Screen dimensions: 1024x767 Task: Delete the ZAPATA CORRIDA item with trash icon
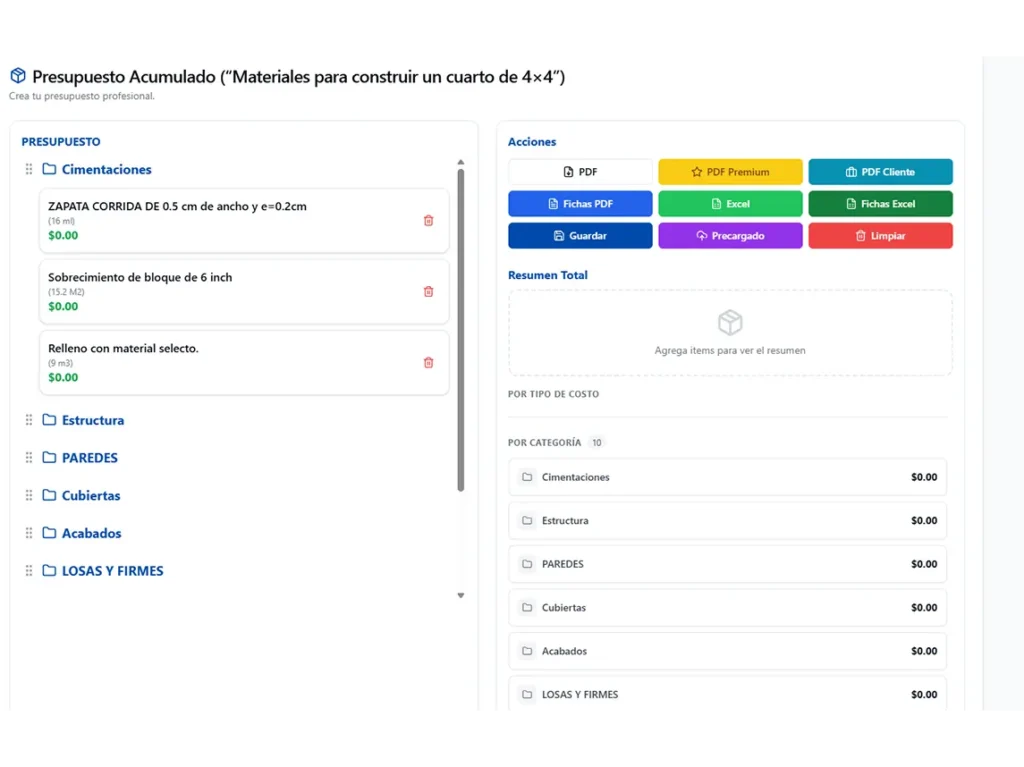click(428, 221)
